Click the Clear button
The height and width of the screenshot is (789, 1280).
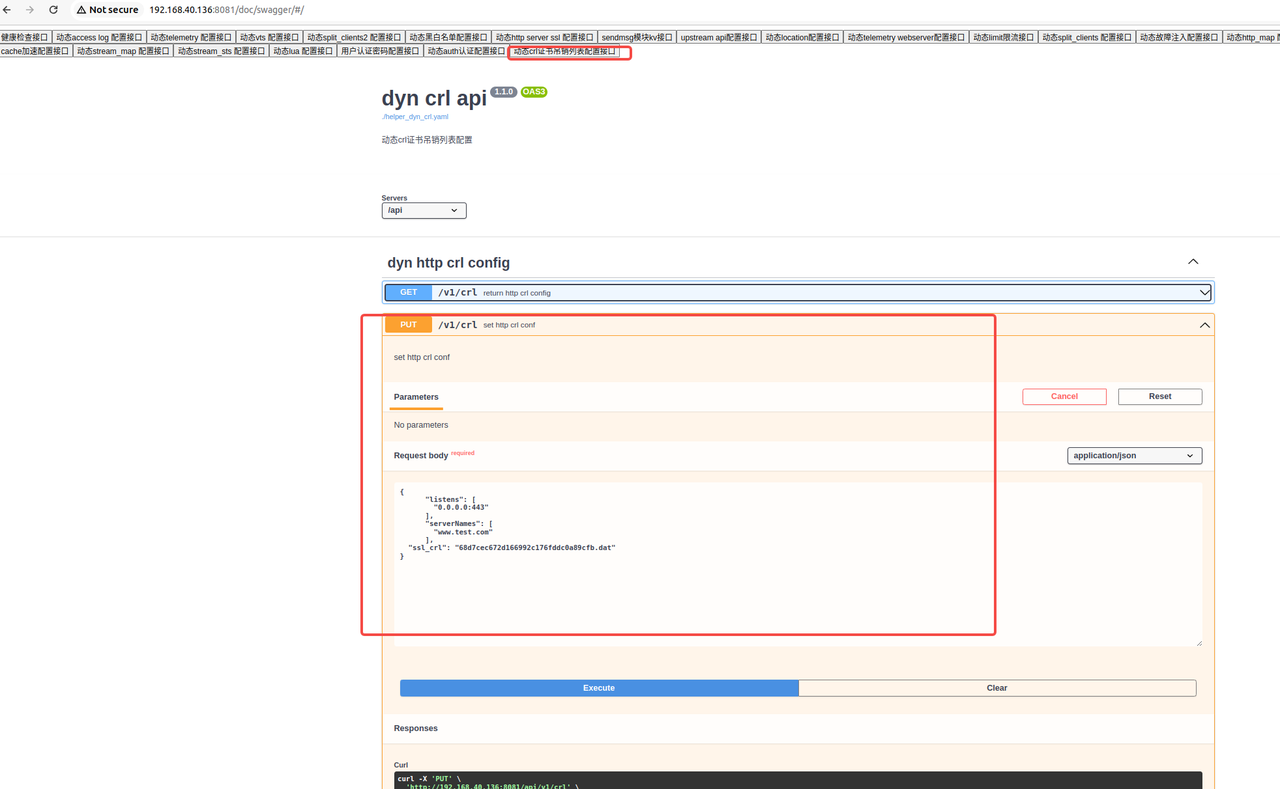coord(996,688)
